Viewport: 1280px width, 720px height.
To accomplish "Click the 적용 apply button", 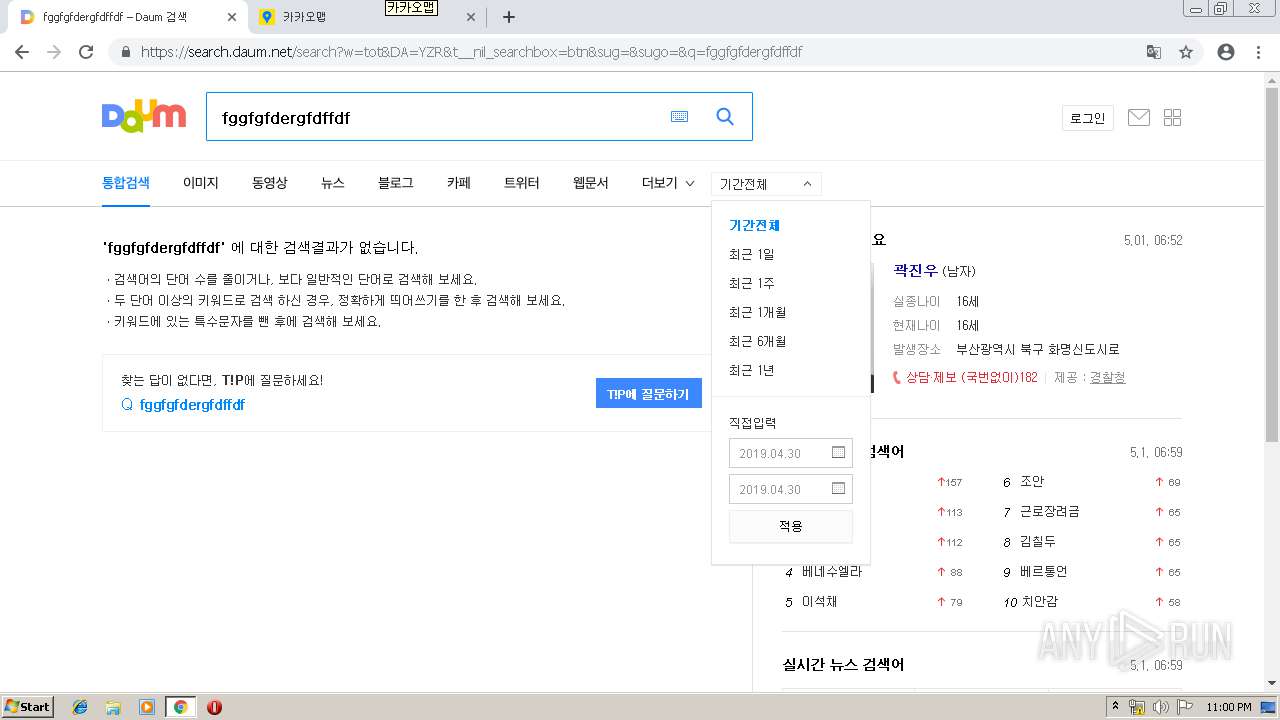I will pyautogui.click(x=790, y=526).
